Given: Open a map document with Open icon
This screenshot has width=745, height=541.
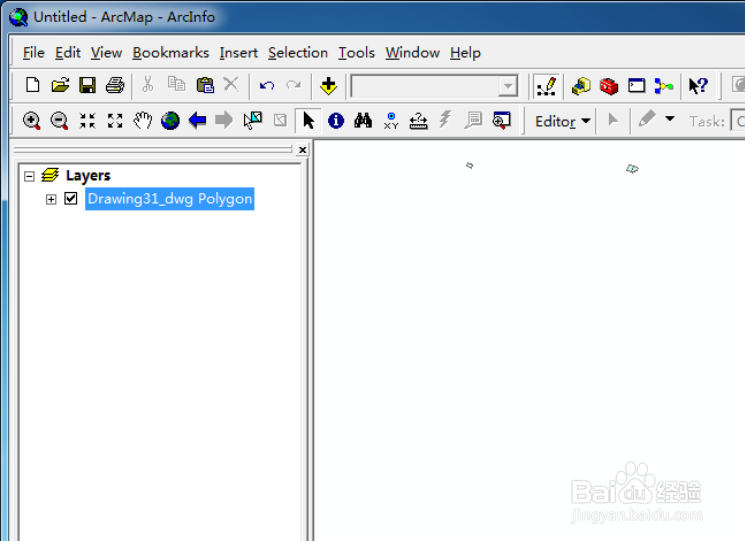Looking at the screenshot, I should [x=60, y=85].
